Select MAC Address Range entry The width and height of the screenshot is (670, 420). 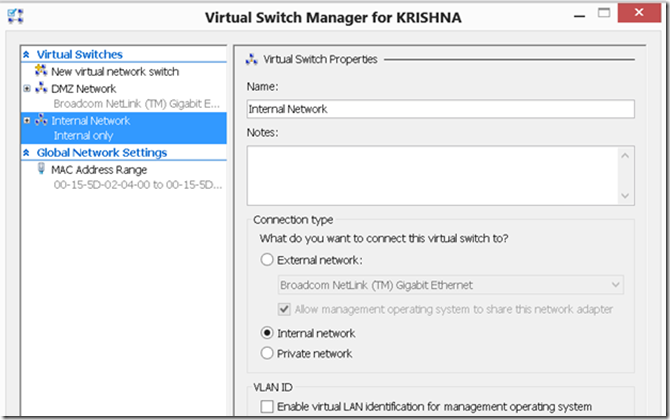99,170
